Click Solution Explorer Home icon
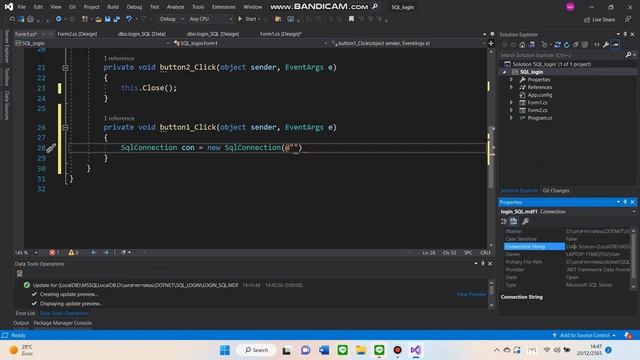The height and width of the screenshot is (360, 640). [522, 44]
